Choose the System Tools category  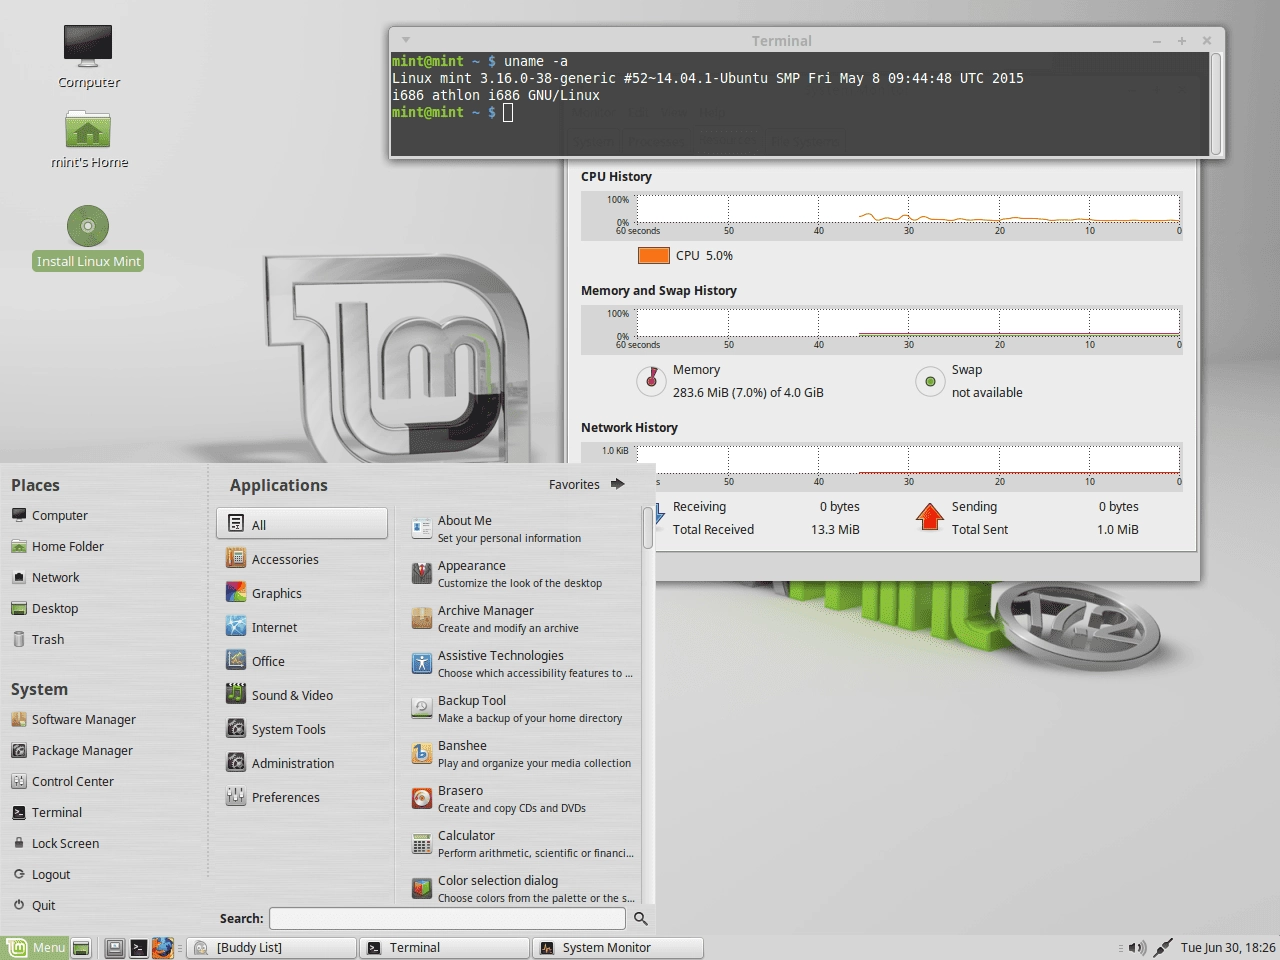coord(302,729)
